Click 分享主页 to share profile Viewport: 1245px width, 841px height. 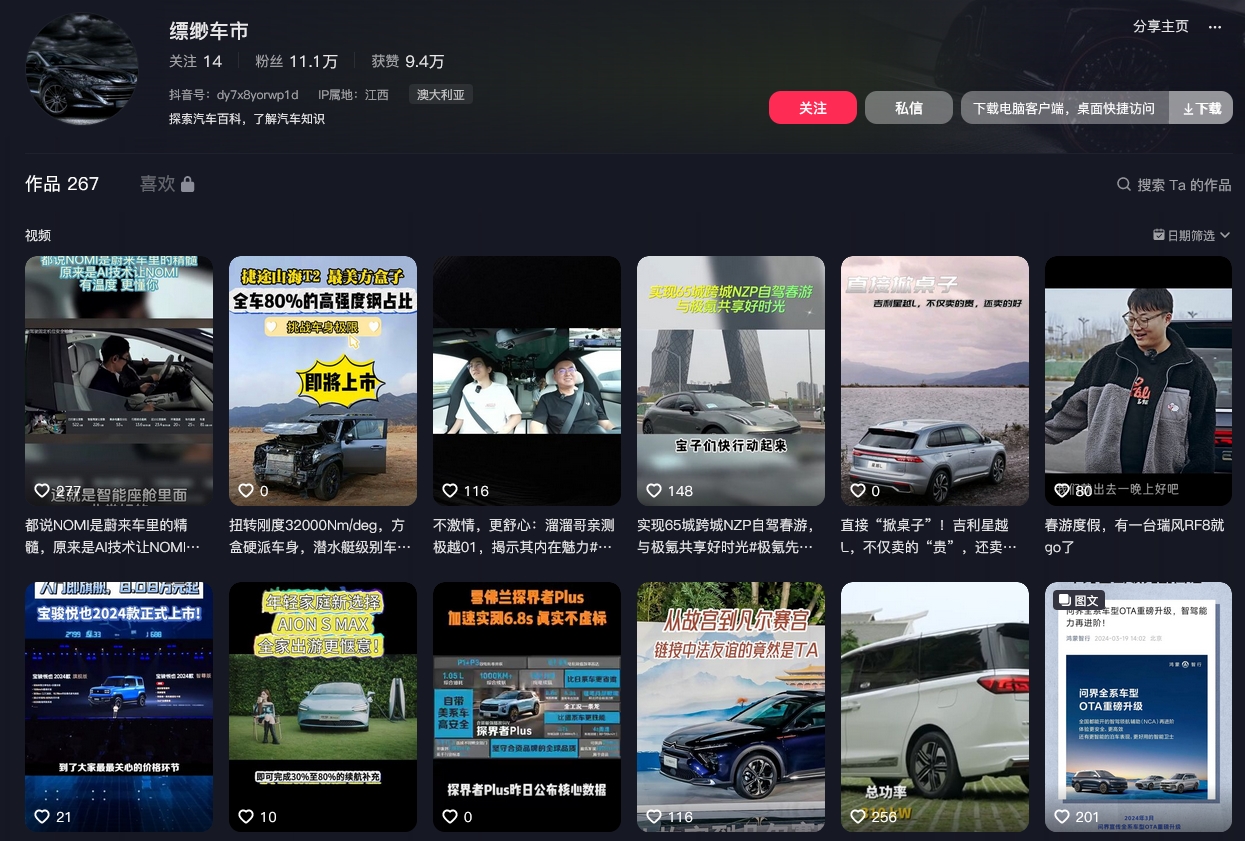pos(1161,27)
